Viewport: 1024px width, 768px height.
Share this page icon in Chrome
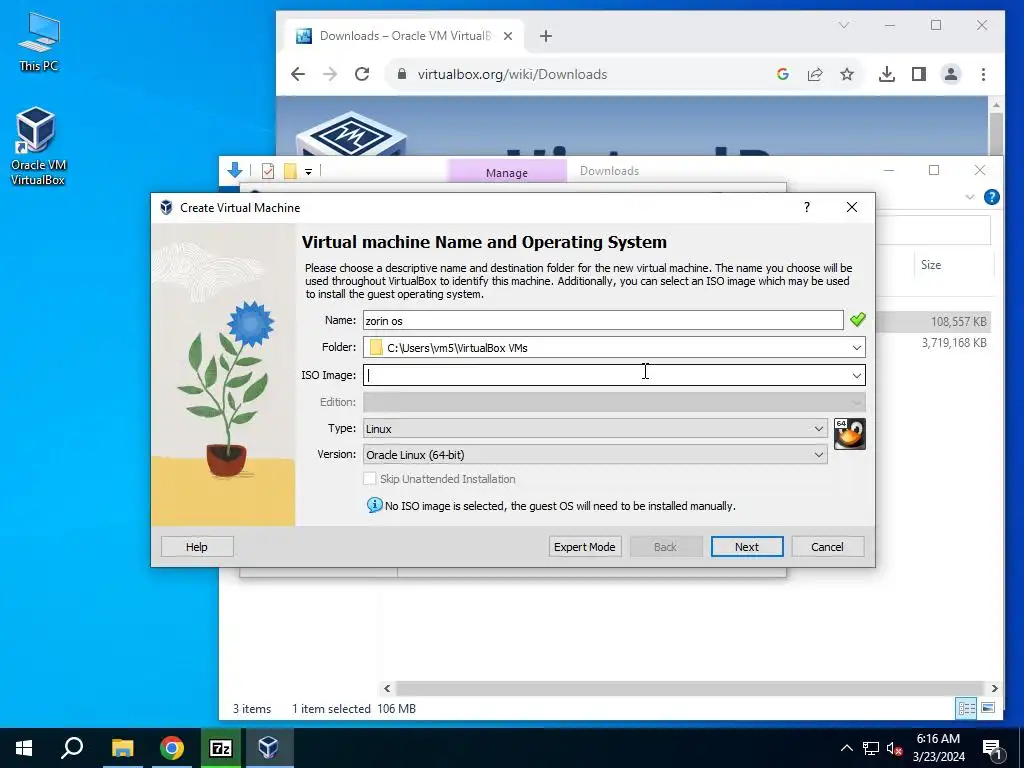[x=815, y=74]
